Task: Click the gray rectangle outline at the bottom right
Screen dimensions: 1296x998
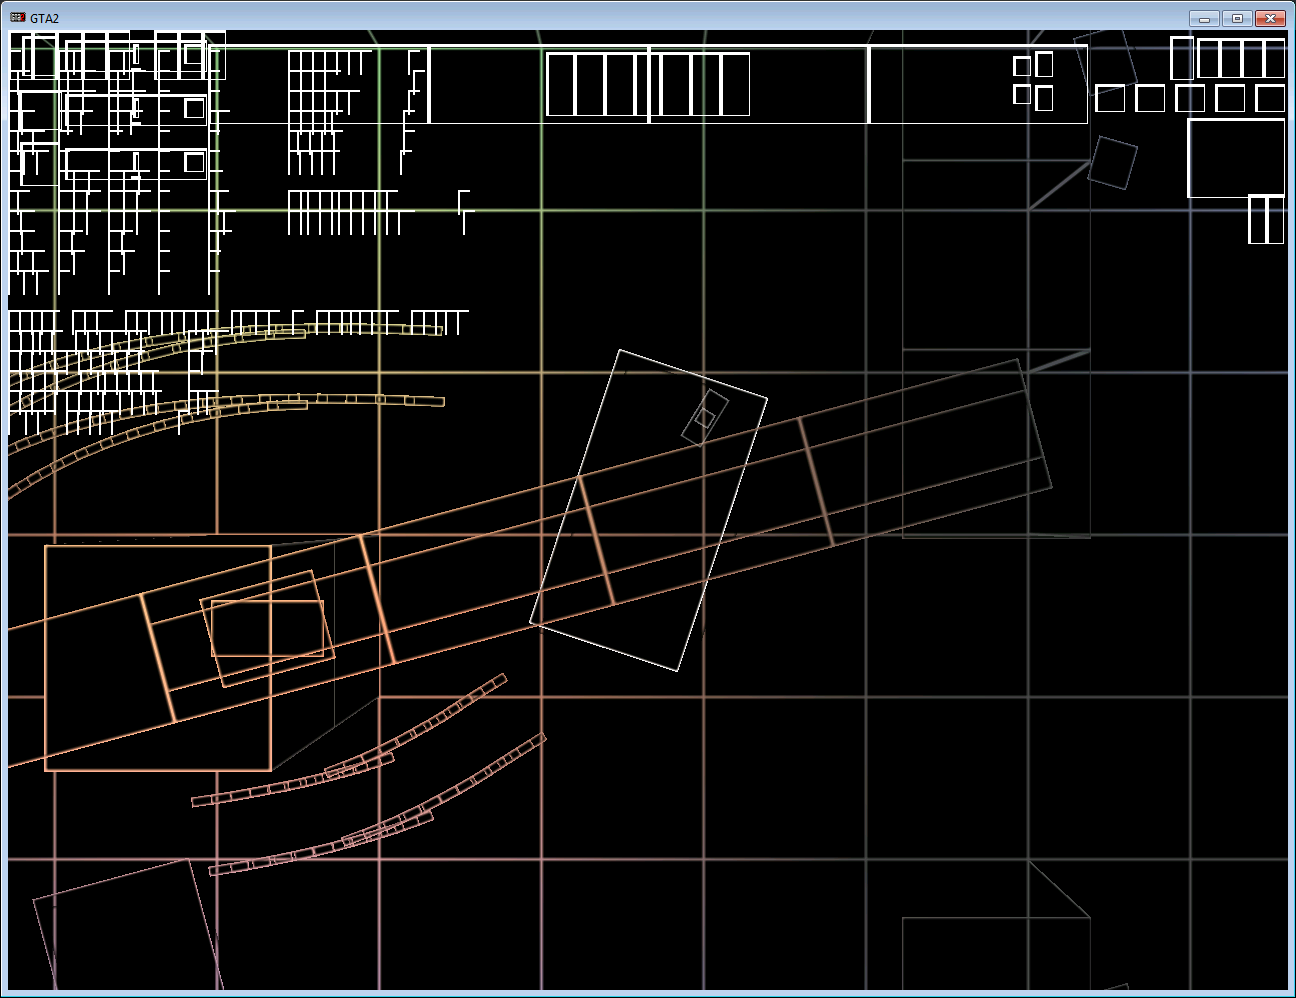Action: [x=995, y=952]
